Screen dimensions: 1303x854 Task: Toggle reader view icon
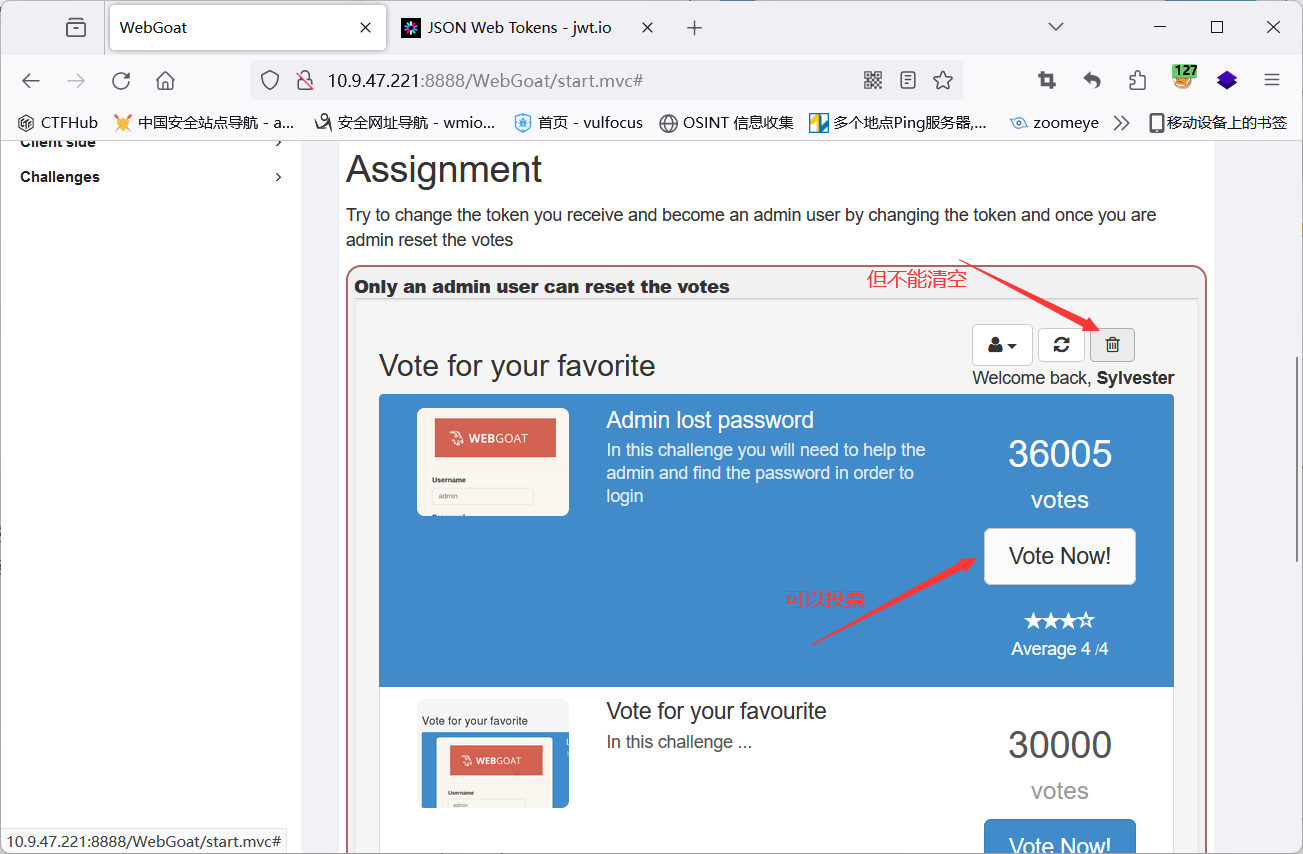tap(908, 81)
